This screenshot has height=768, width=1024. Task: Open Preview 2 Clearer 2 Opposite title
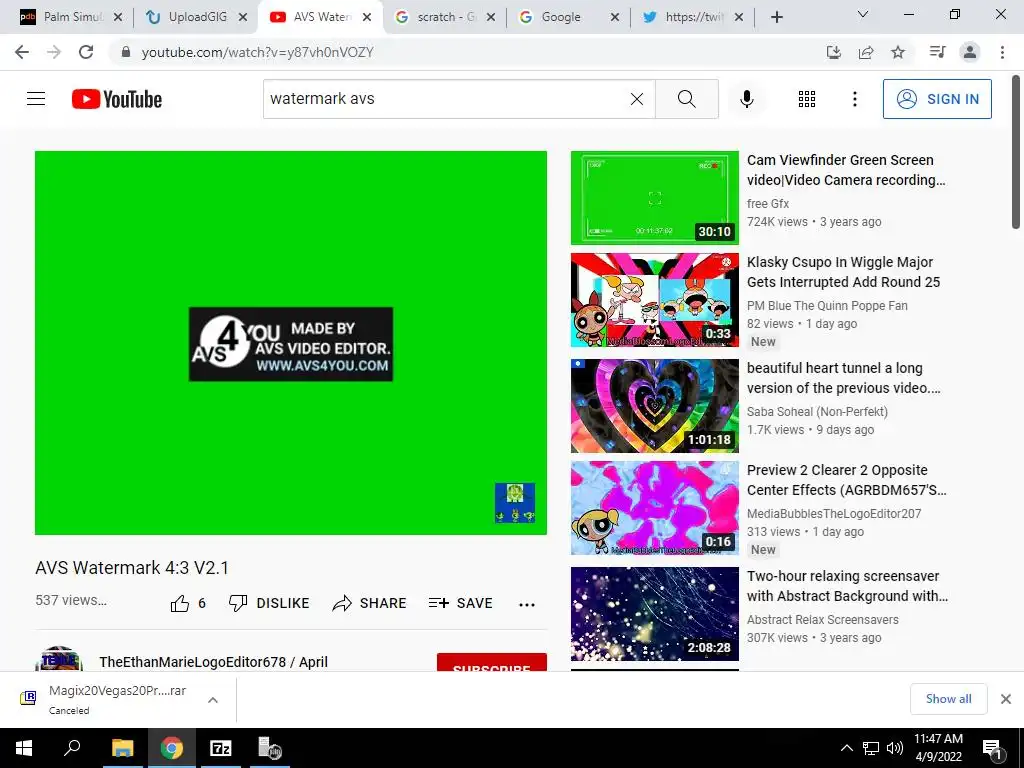[846, 480]
